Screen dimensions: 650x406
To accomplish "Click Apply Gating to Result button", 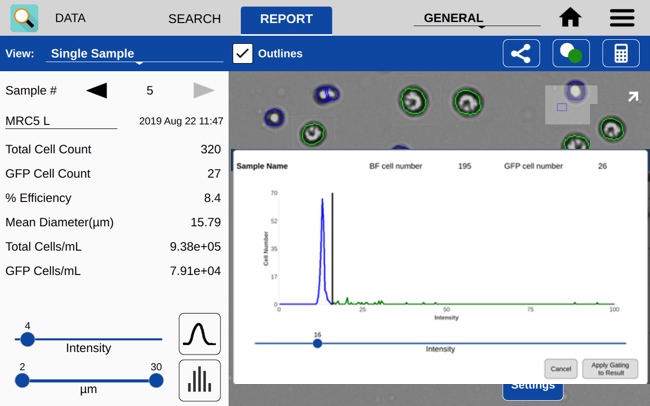I will [609, 368].
